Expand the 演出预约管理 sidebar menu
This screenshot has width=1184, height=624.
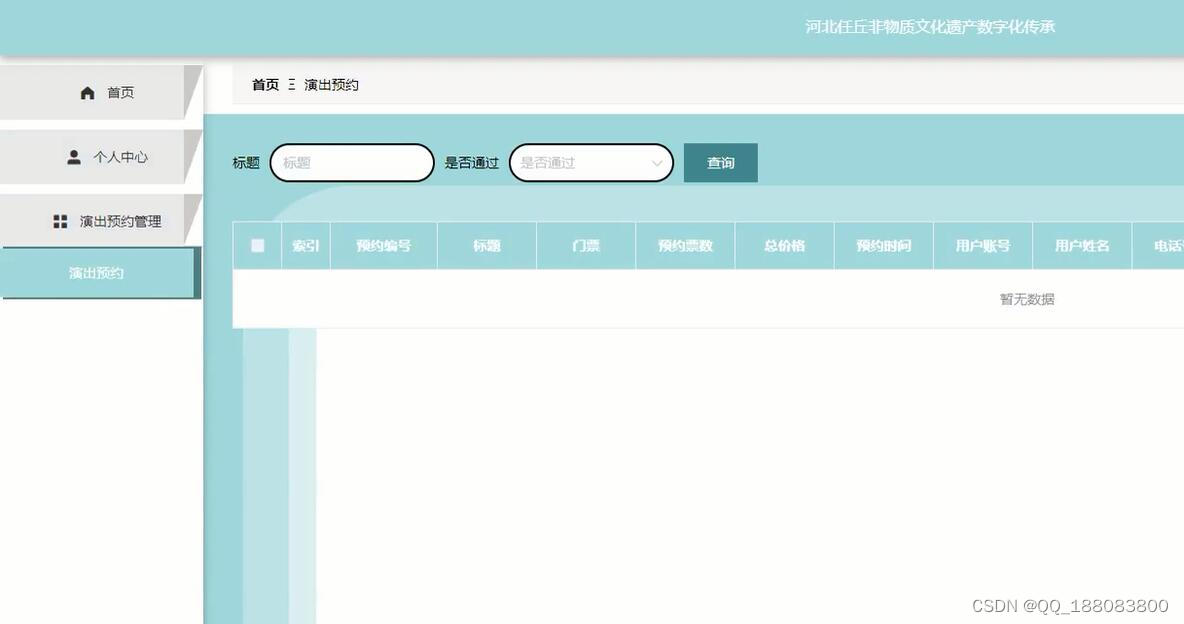point(101,221)
